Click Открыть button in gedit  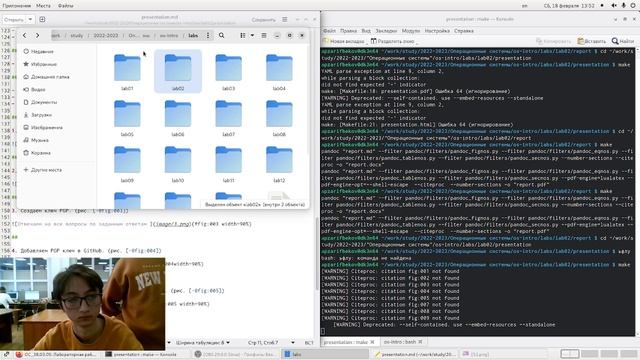(x=14, y=19)
